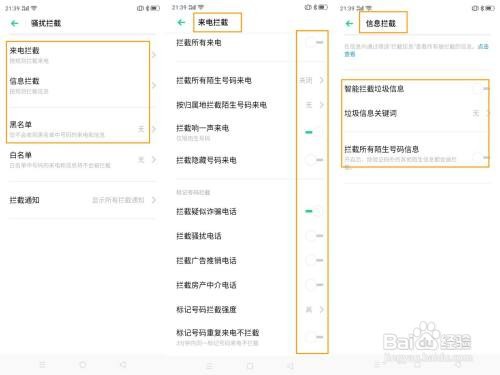Toggle 智能拦截垃圾信息 switch
The width and height of the screenshot is (500, 375).
[x=481, y=89]
